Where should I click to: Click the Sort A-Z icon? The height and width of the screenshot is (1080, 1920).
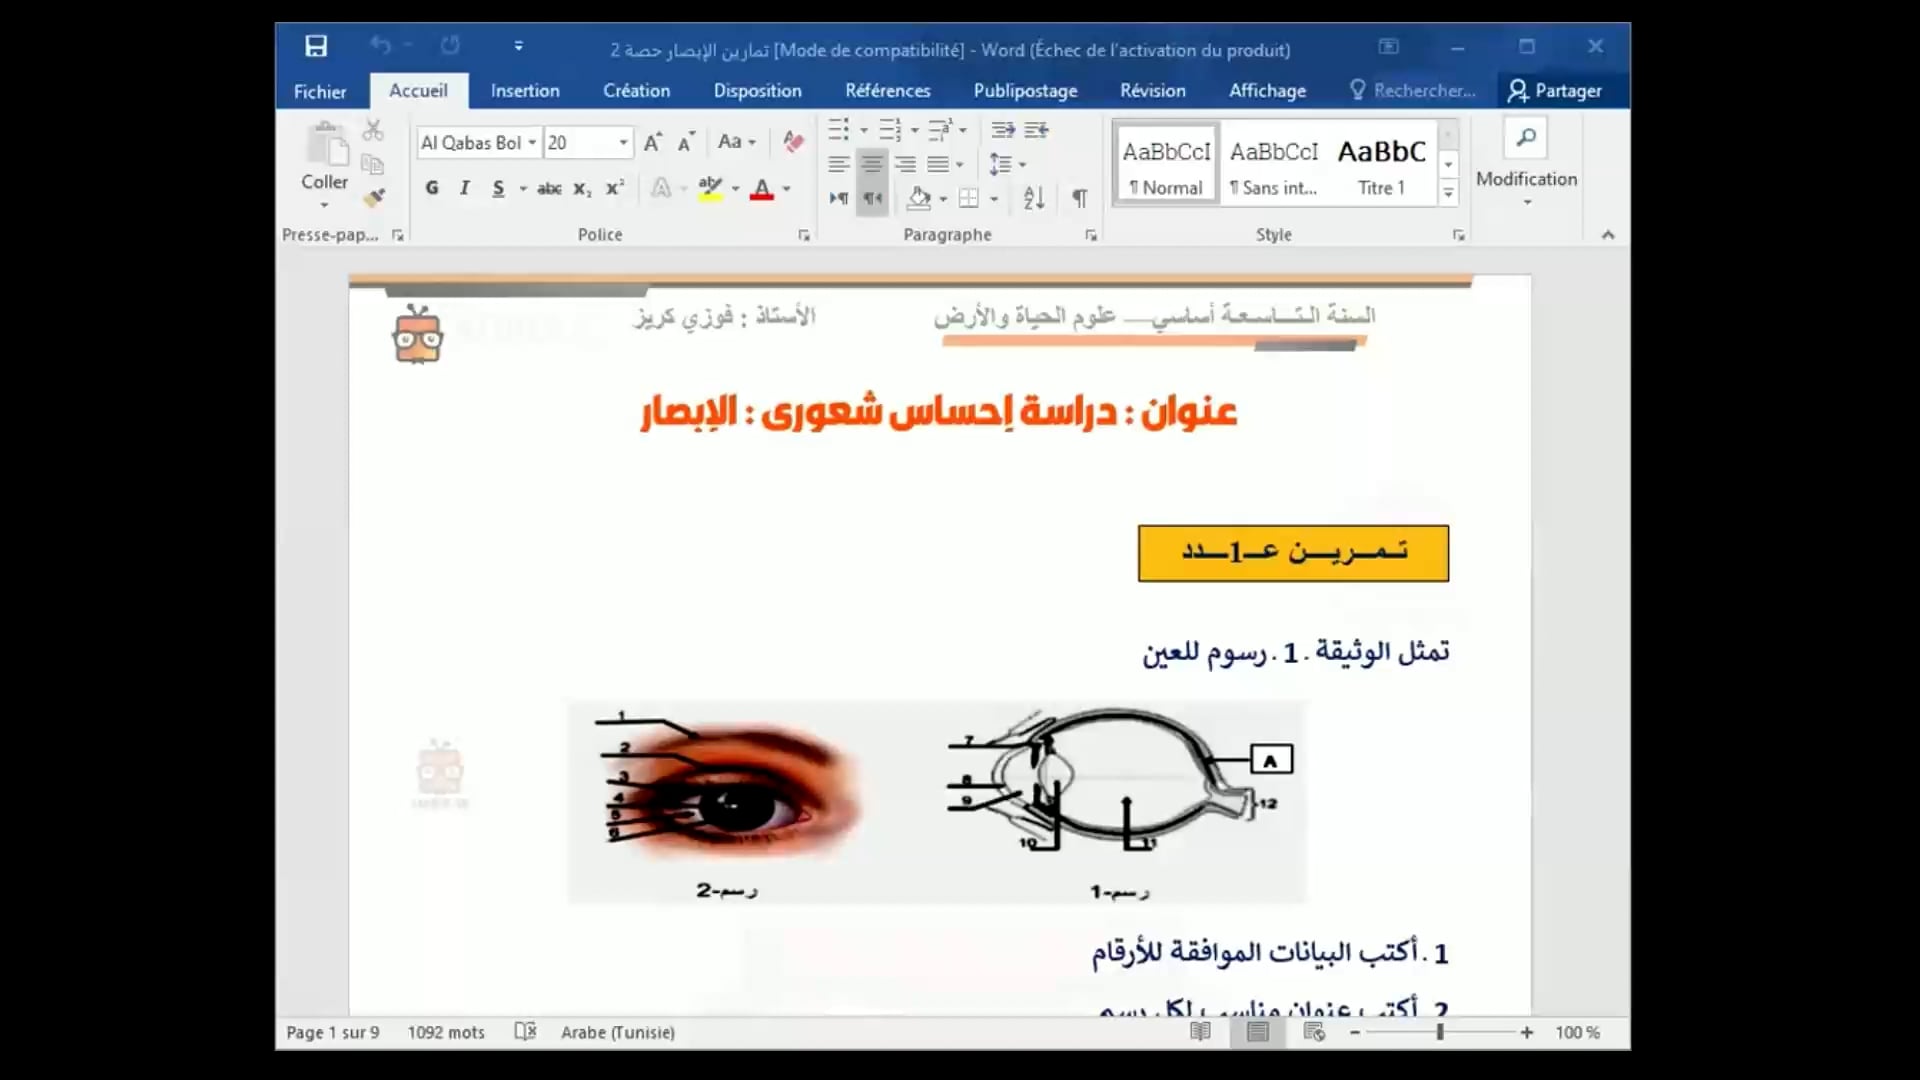pyautogui.click(x=1034, y=198)
